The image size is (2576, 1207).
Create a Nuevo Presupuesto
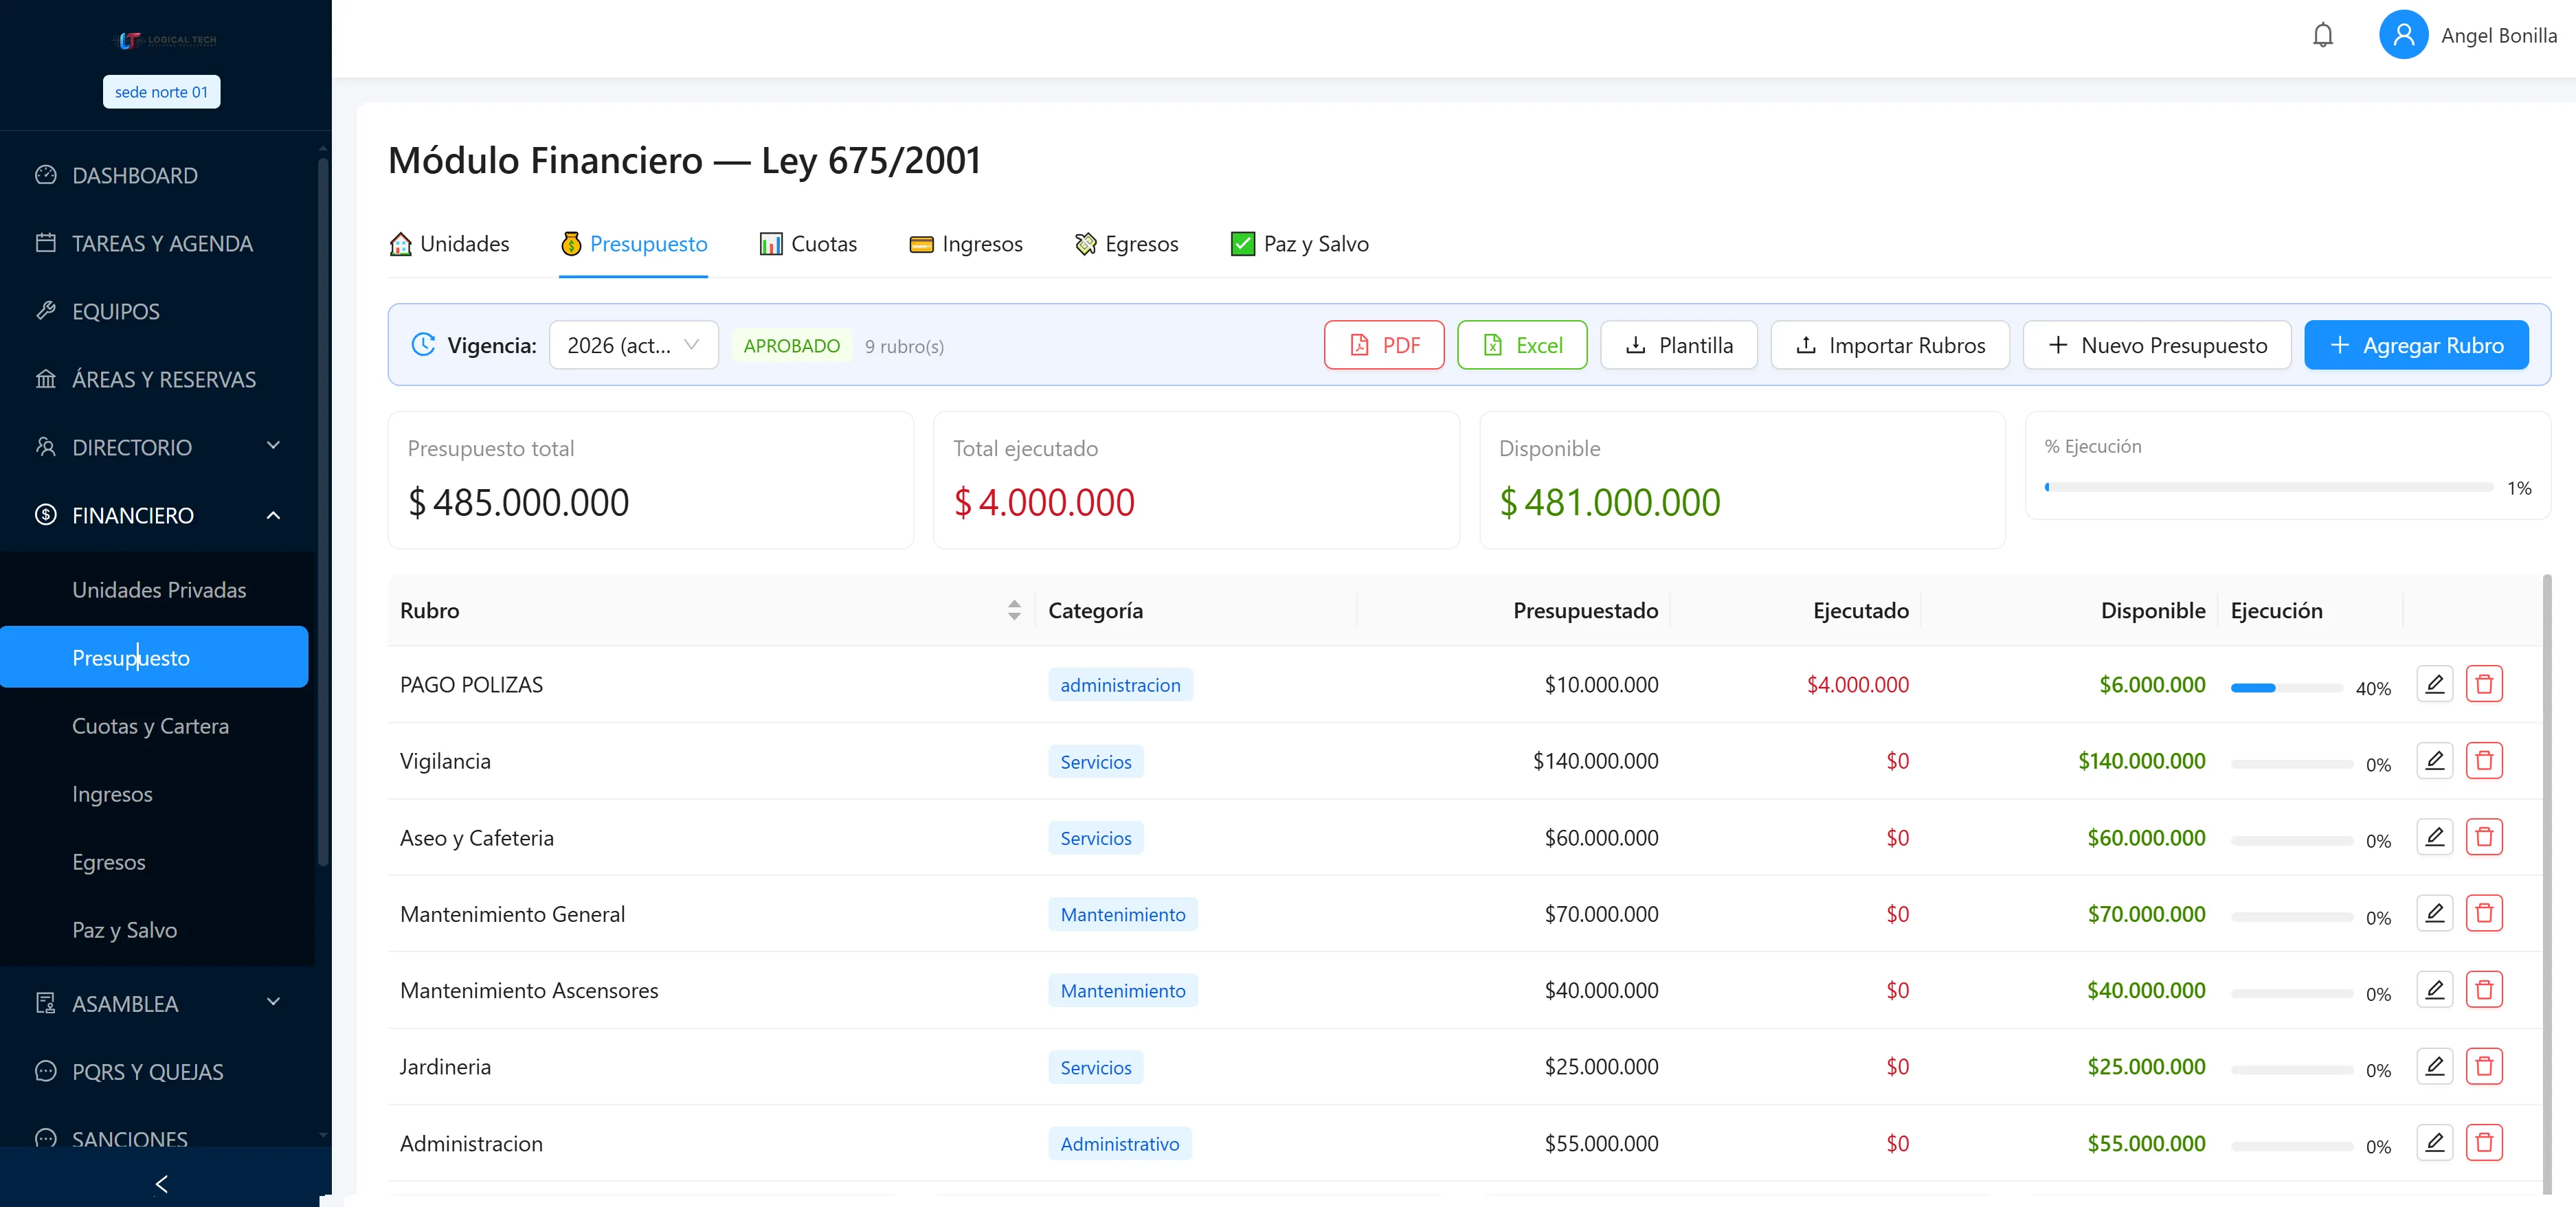(x=2157, y=345)
